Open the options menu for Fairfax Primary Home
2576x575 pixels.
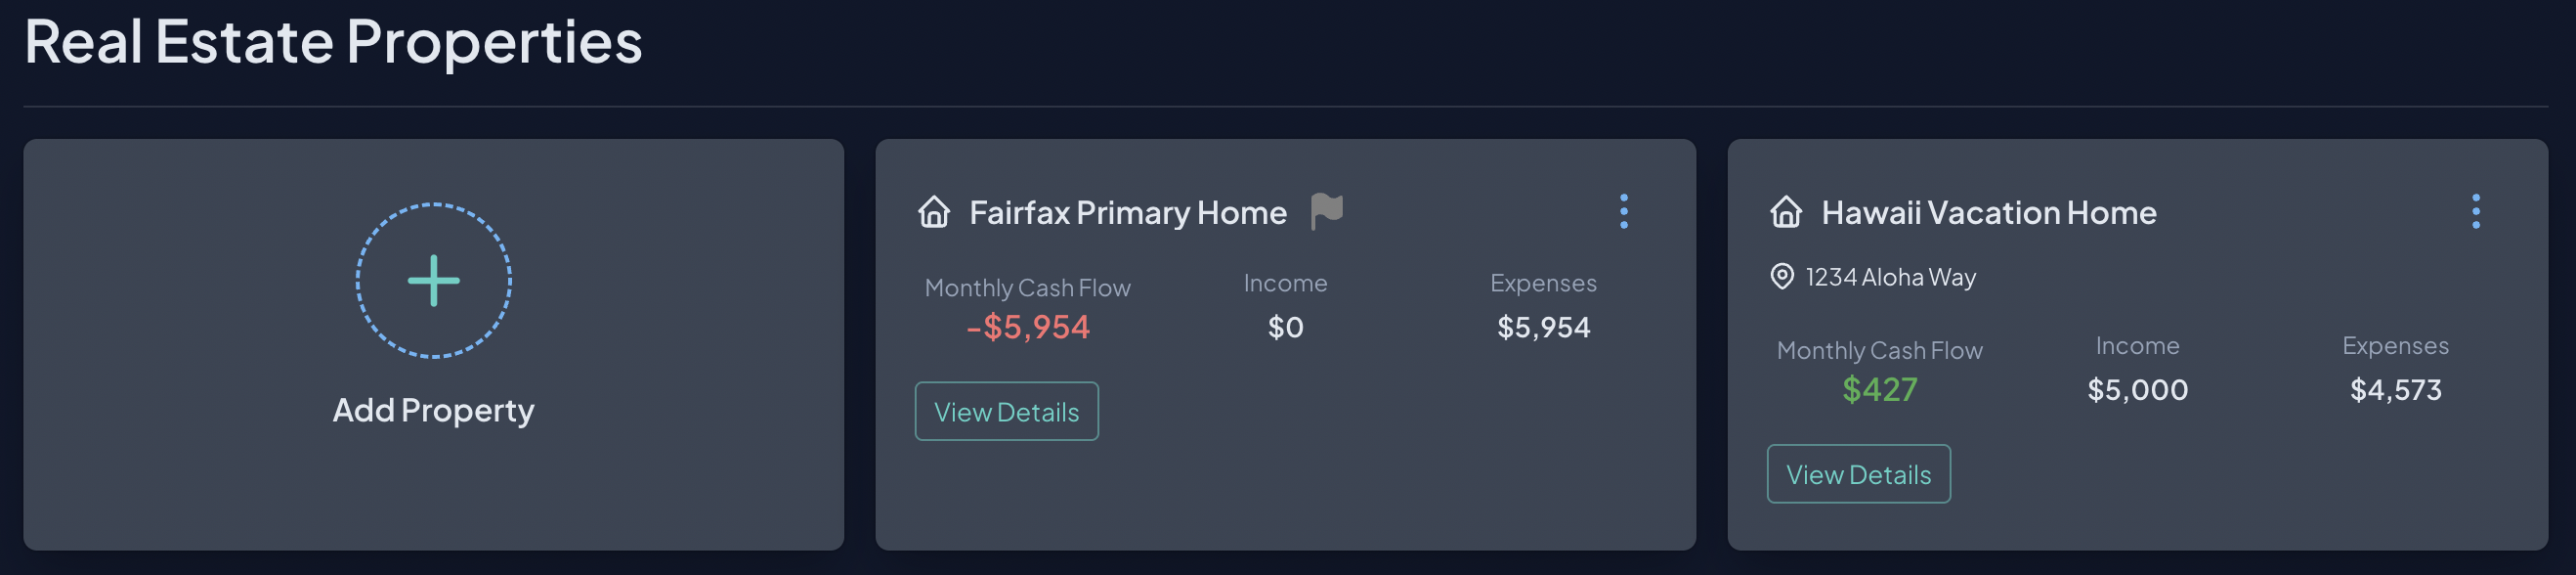[1625, 212]
